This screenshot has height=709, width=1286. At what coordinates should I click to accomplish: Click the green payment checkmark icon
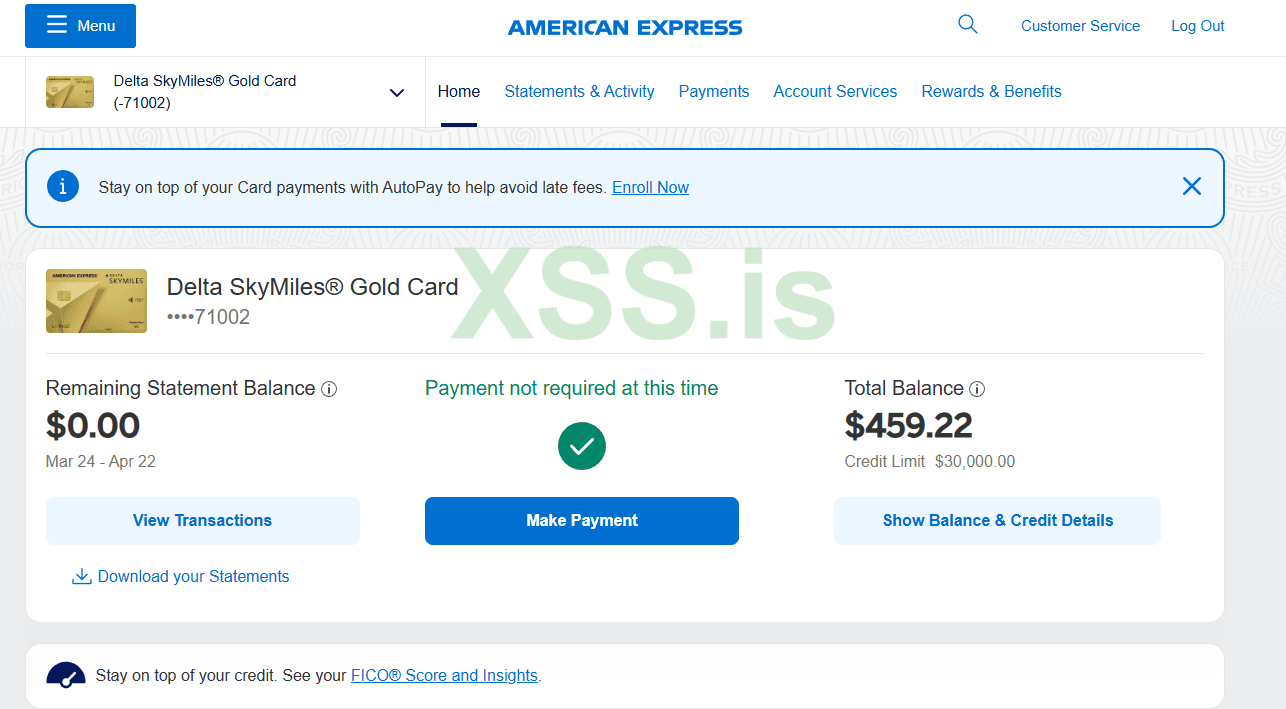(582, 446)
